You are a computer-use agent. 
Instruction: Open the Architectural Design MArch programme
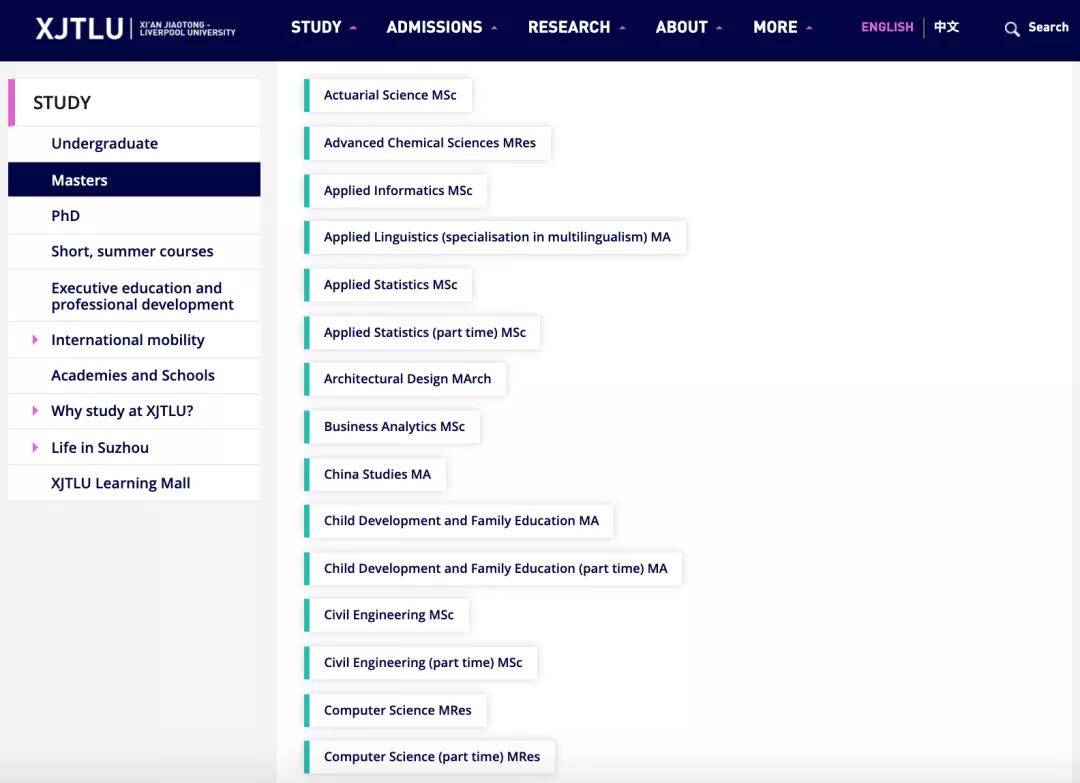pyautogui.click(x=406, y=379)
